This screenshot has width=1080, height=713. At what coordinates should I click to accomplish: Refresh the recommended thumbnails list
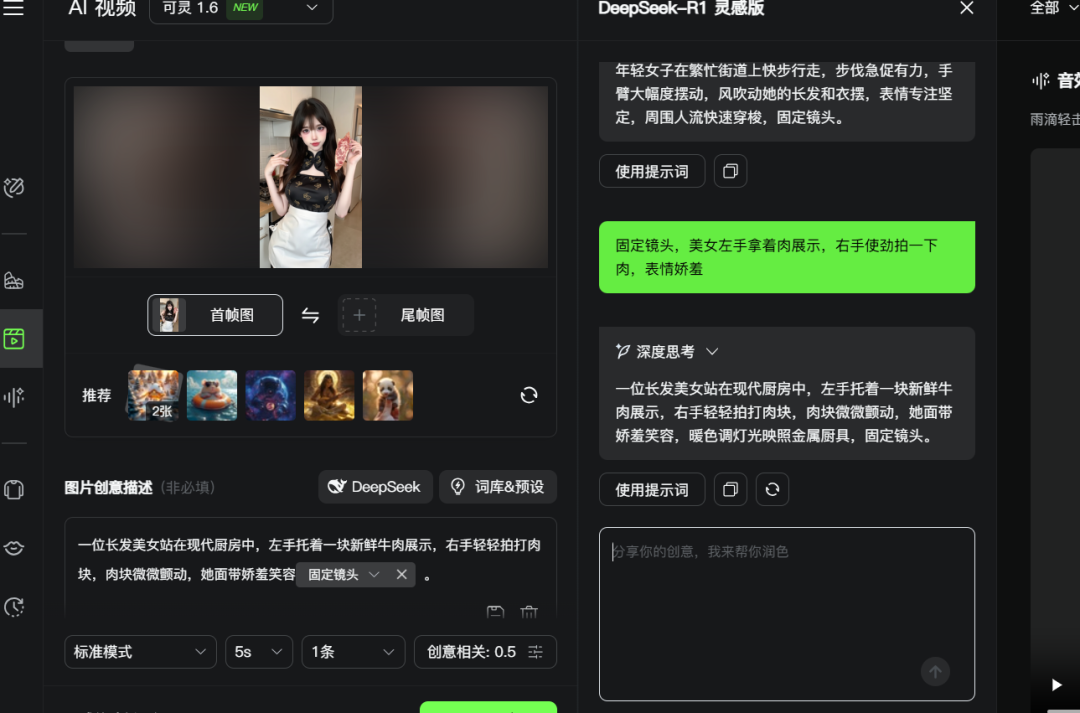tap(529, 395)
